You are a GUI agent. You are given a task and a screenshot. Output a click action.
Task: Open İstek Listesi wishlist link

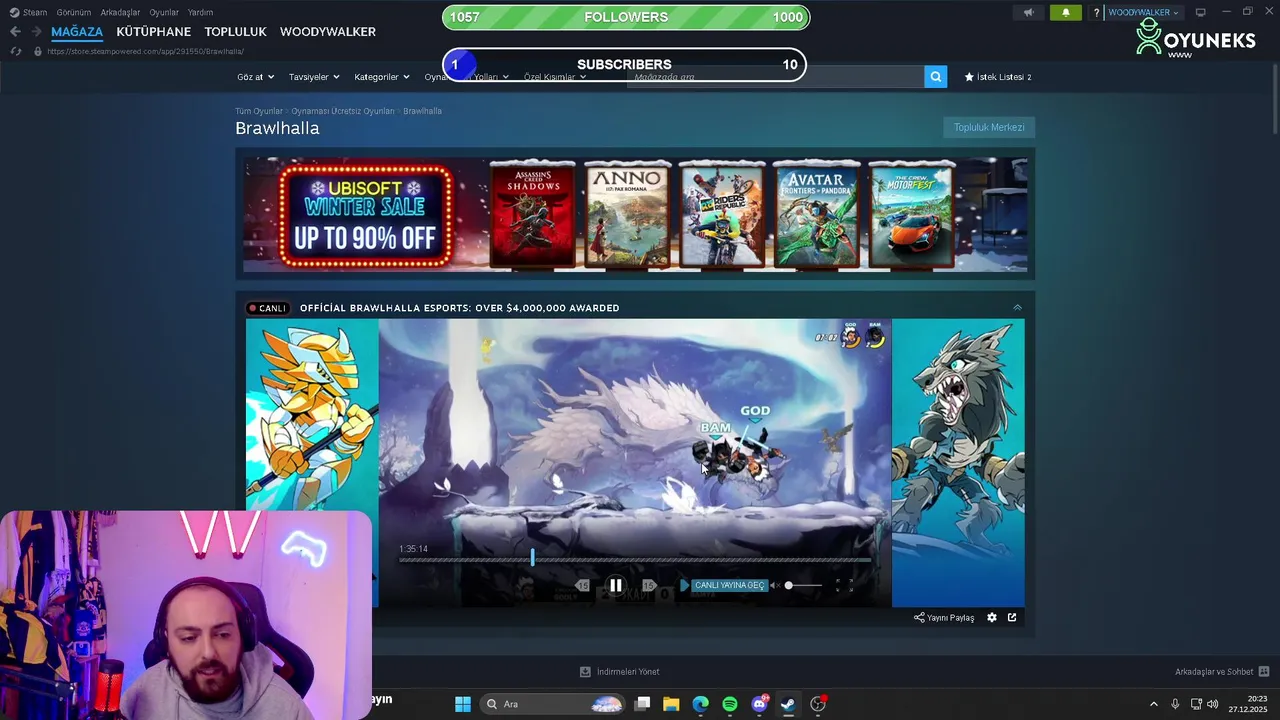pos(998,77)
